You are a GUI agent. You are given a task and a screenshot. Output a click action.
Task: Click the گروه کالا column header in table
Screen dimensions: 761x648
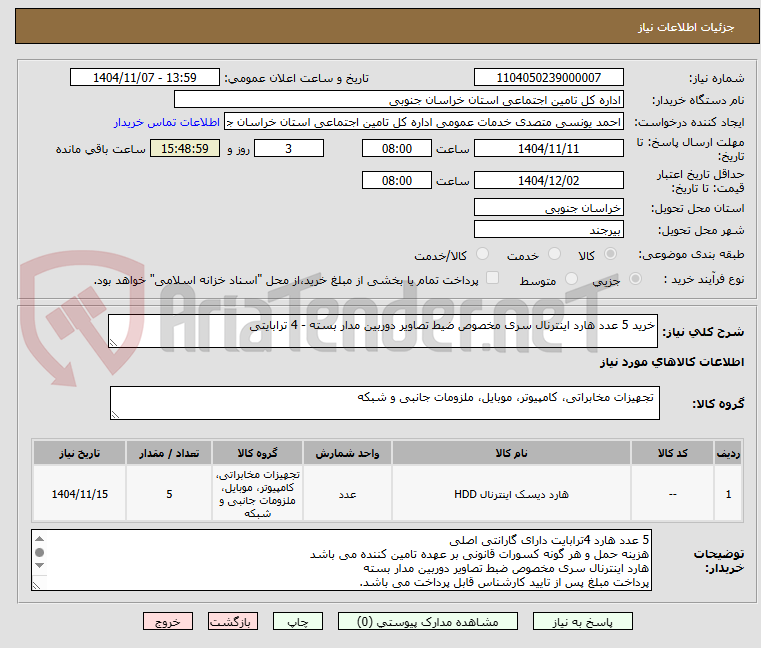[x=257, y=453]
